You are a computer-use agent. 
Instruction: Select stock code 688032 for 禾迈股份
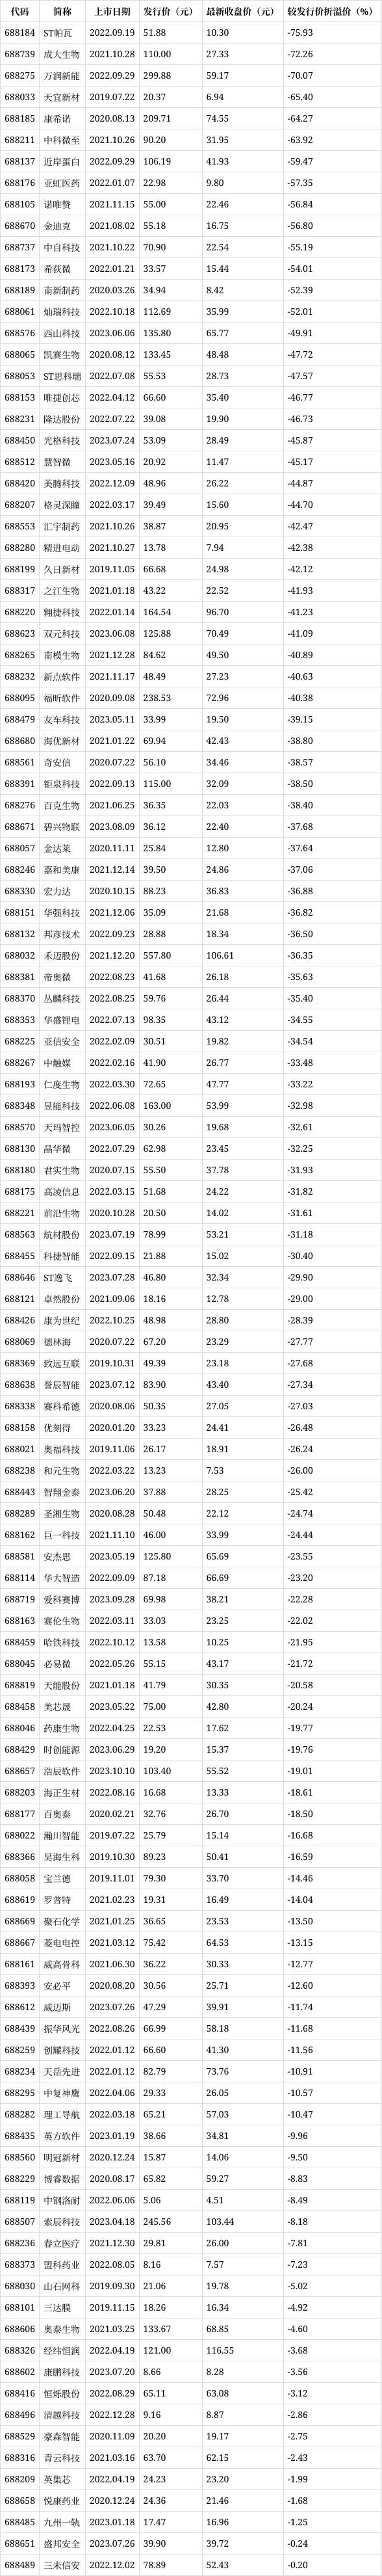(x=19, y=955)
